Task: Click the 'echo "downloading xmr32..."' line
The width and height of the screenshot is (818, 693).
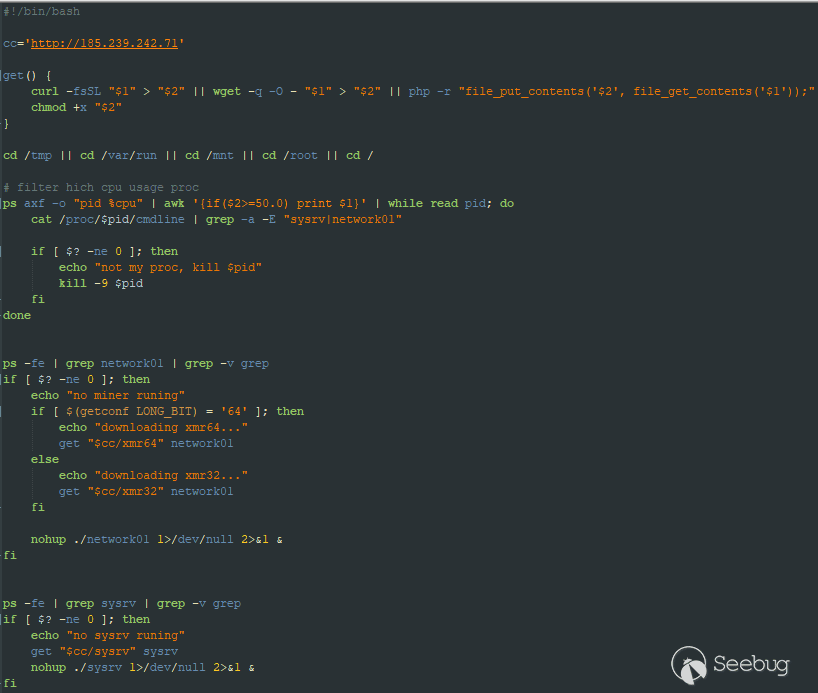Action: [153, 475]
